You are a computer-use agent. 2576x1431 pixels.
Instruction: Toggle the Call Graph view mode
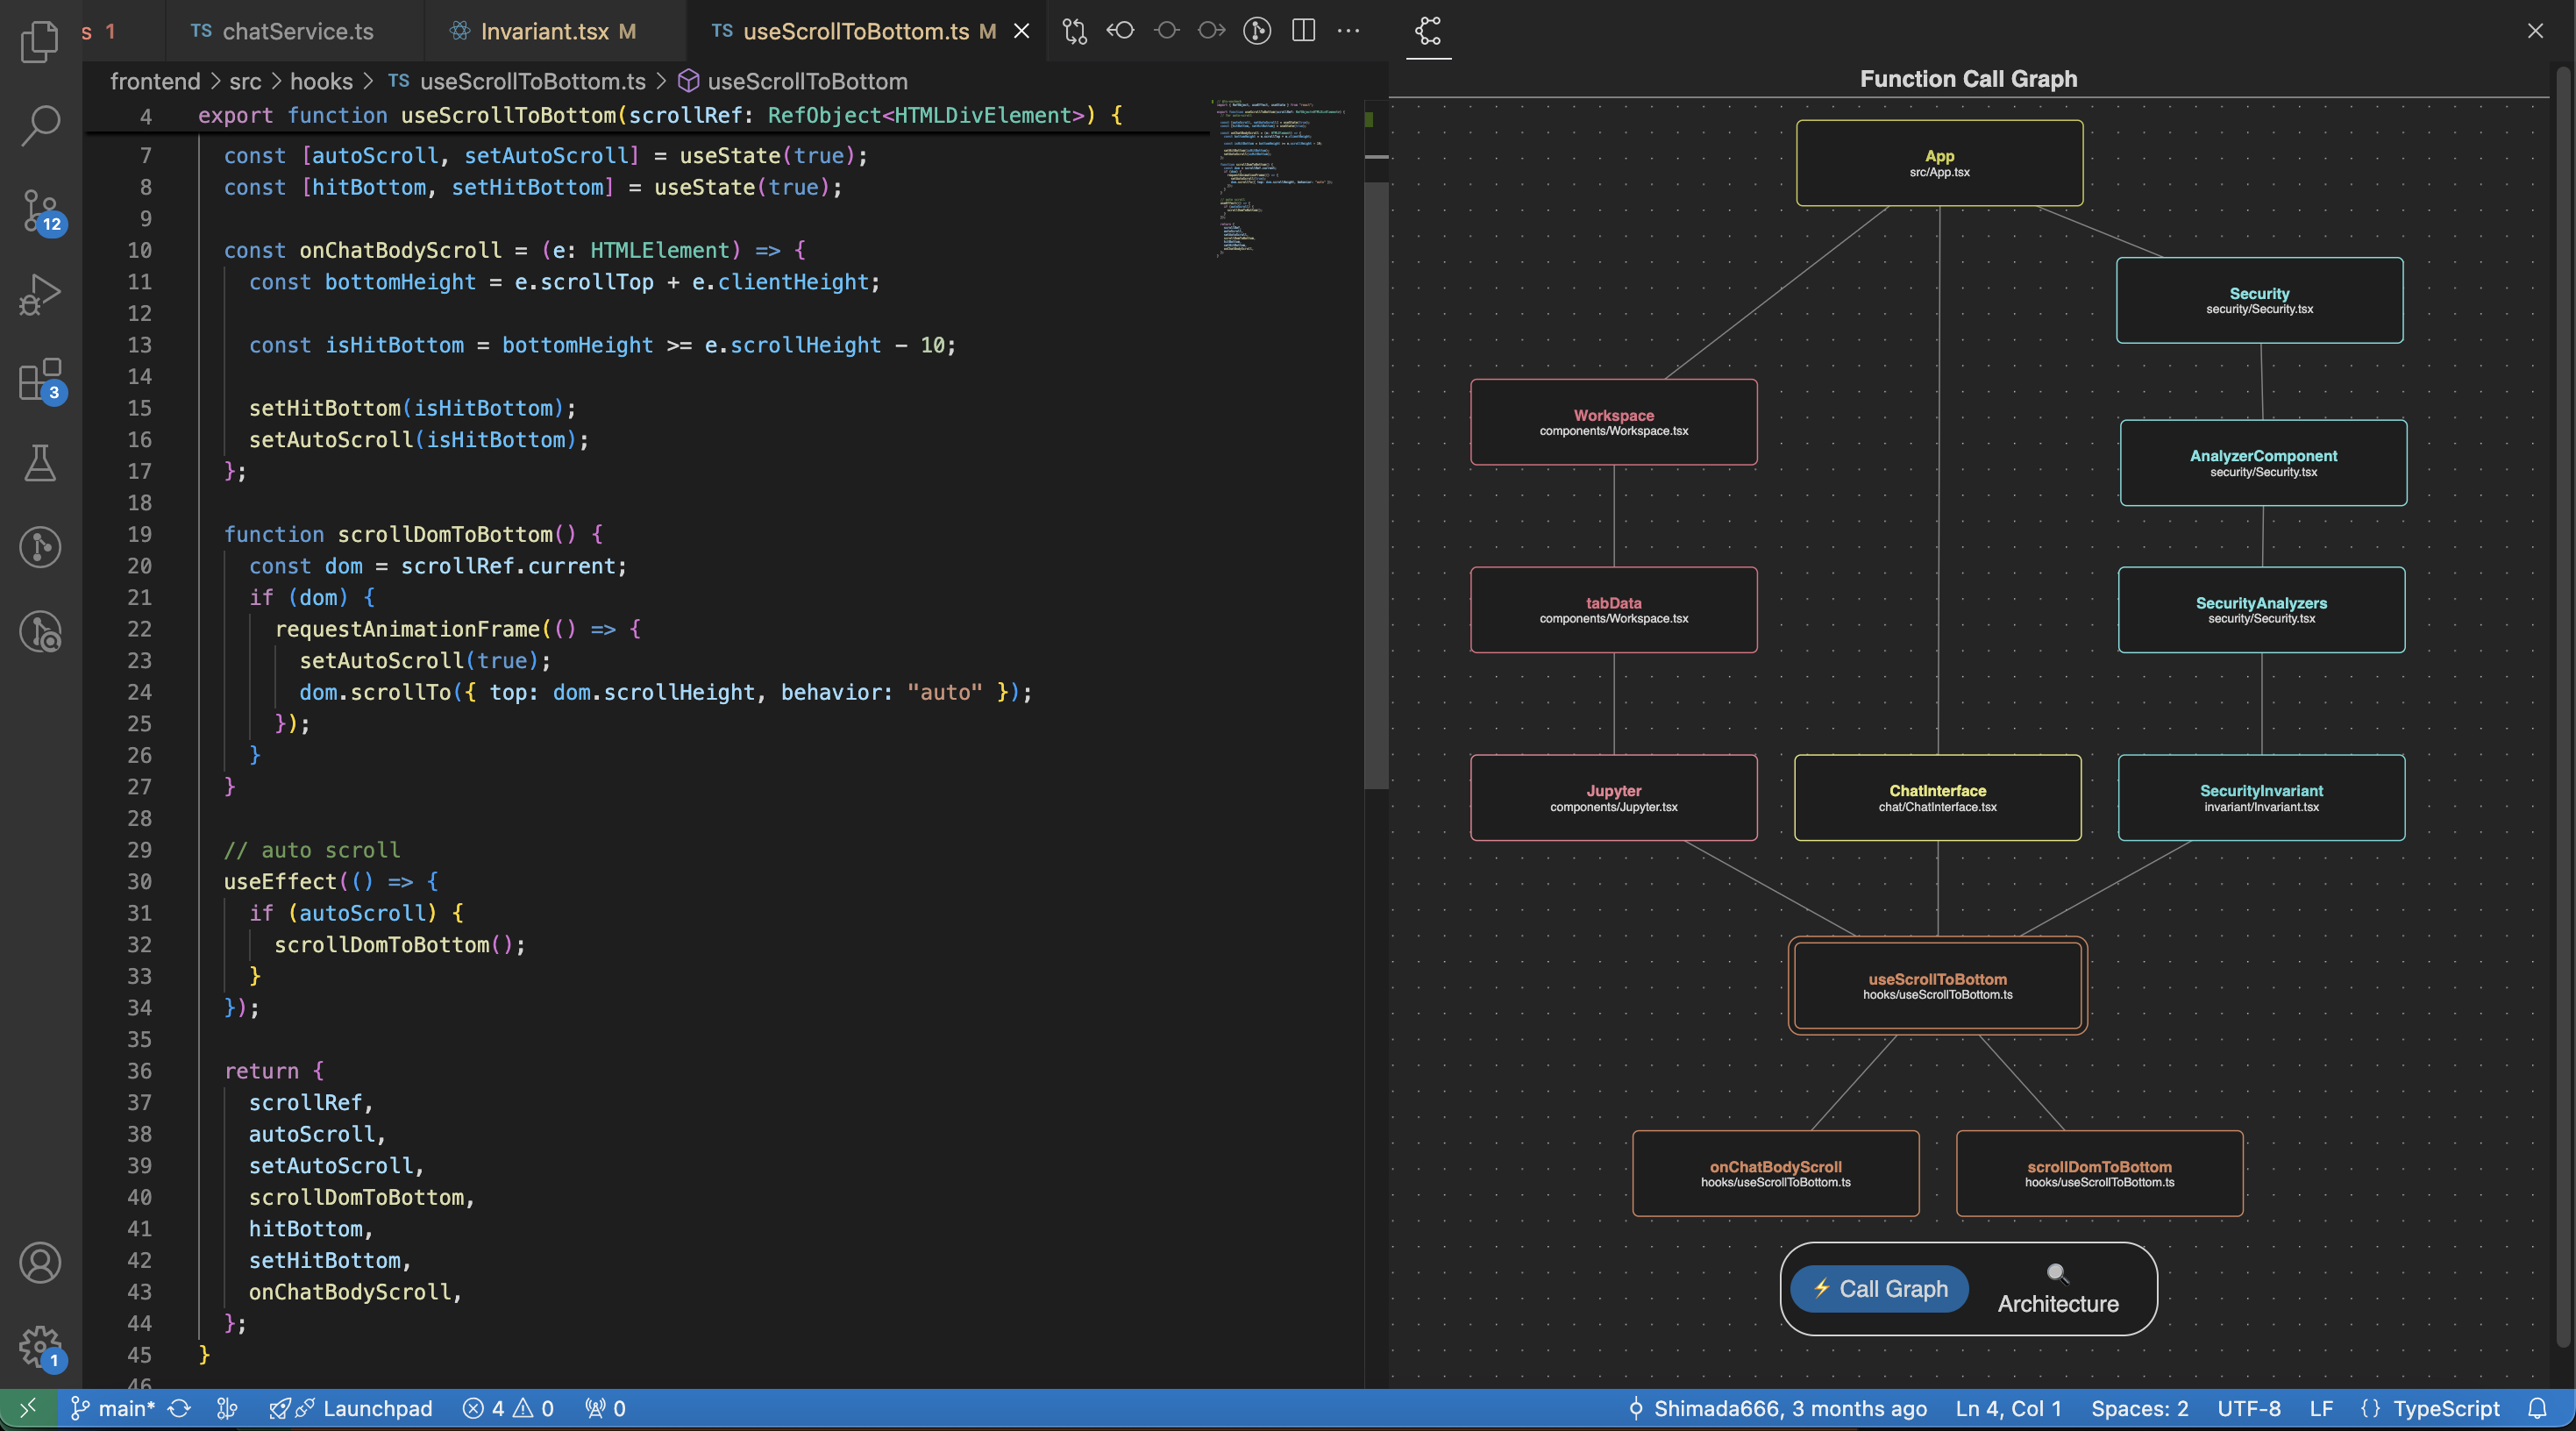tap(1879, 1289)
